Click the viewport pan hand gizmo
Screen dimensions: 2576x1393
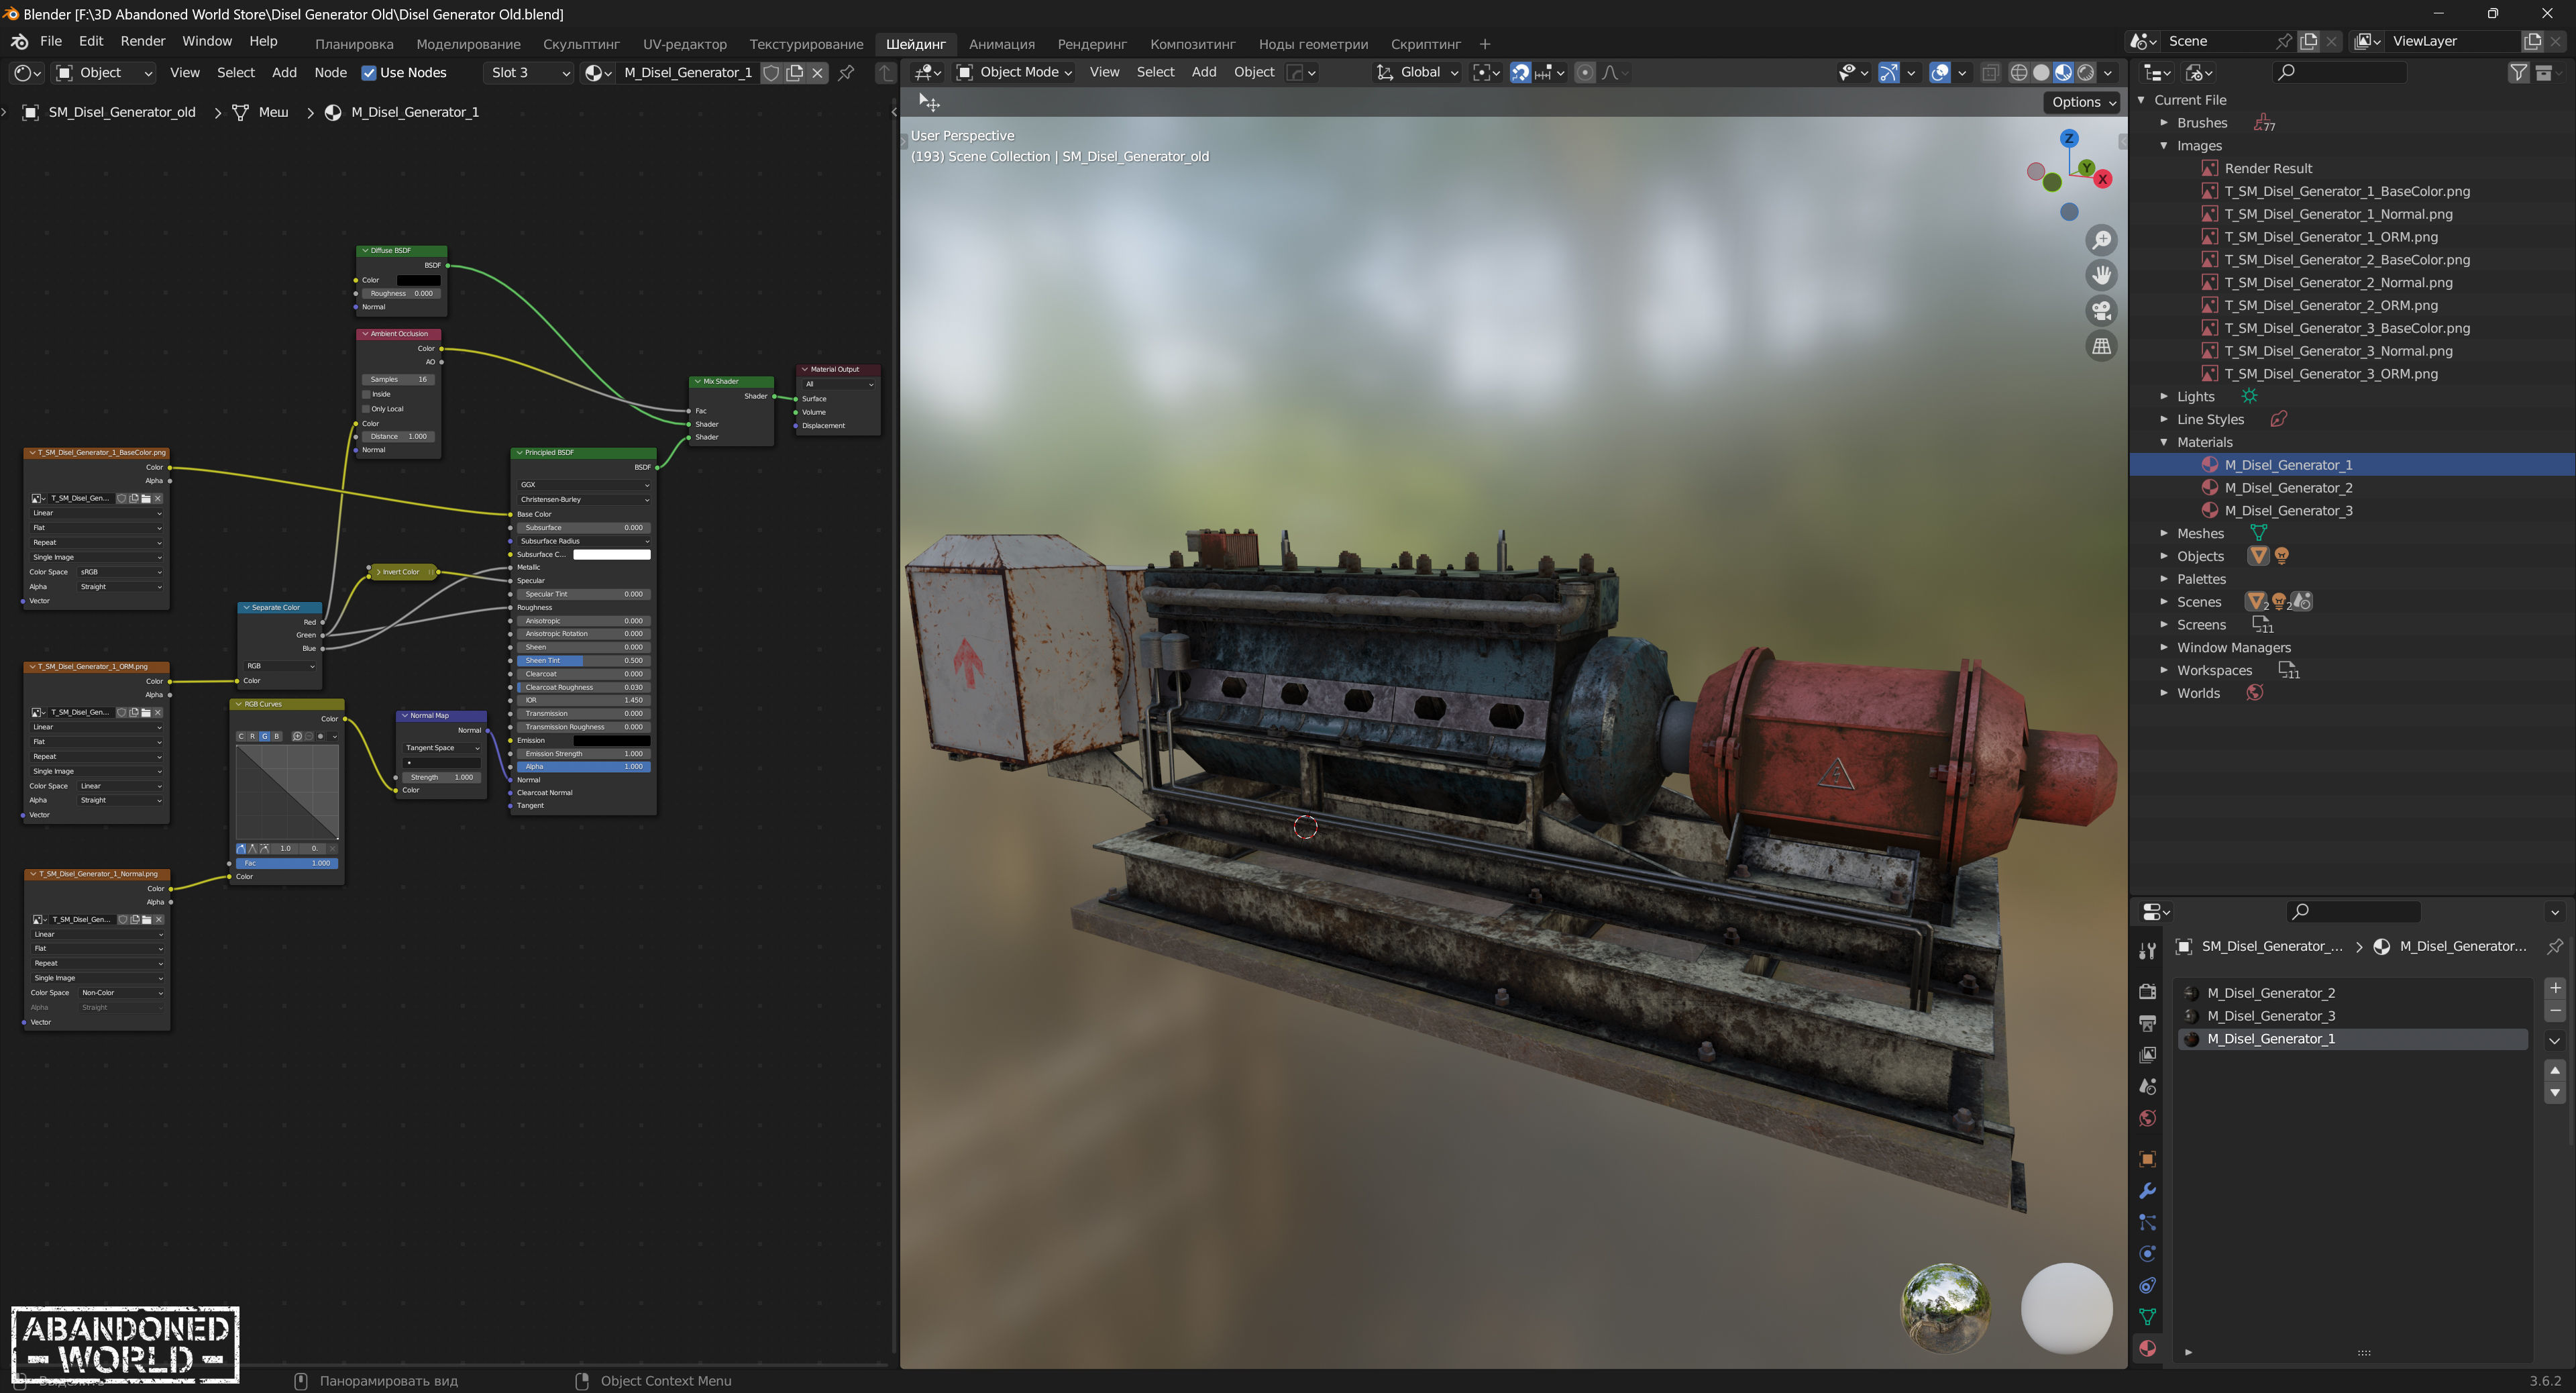(x=2102, y=275)
